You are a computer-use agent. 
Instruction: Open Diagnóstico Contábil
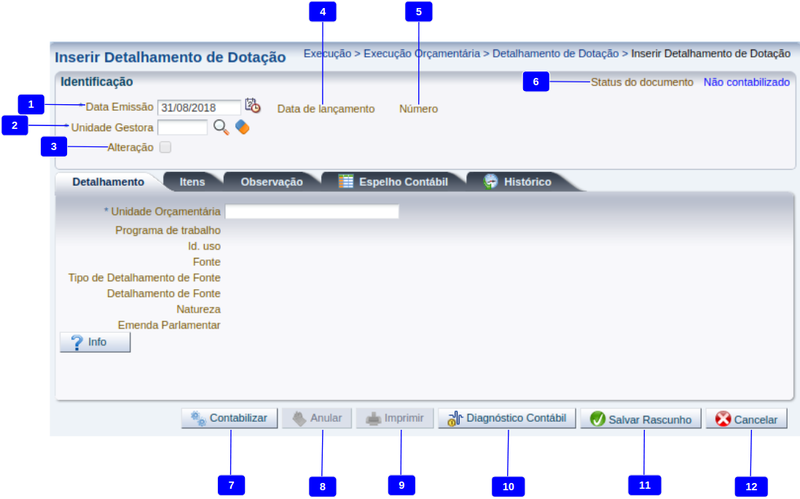[x=507, y=419]
